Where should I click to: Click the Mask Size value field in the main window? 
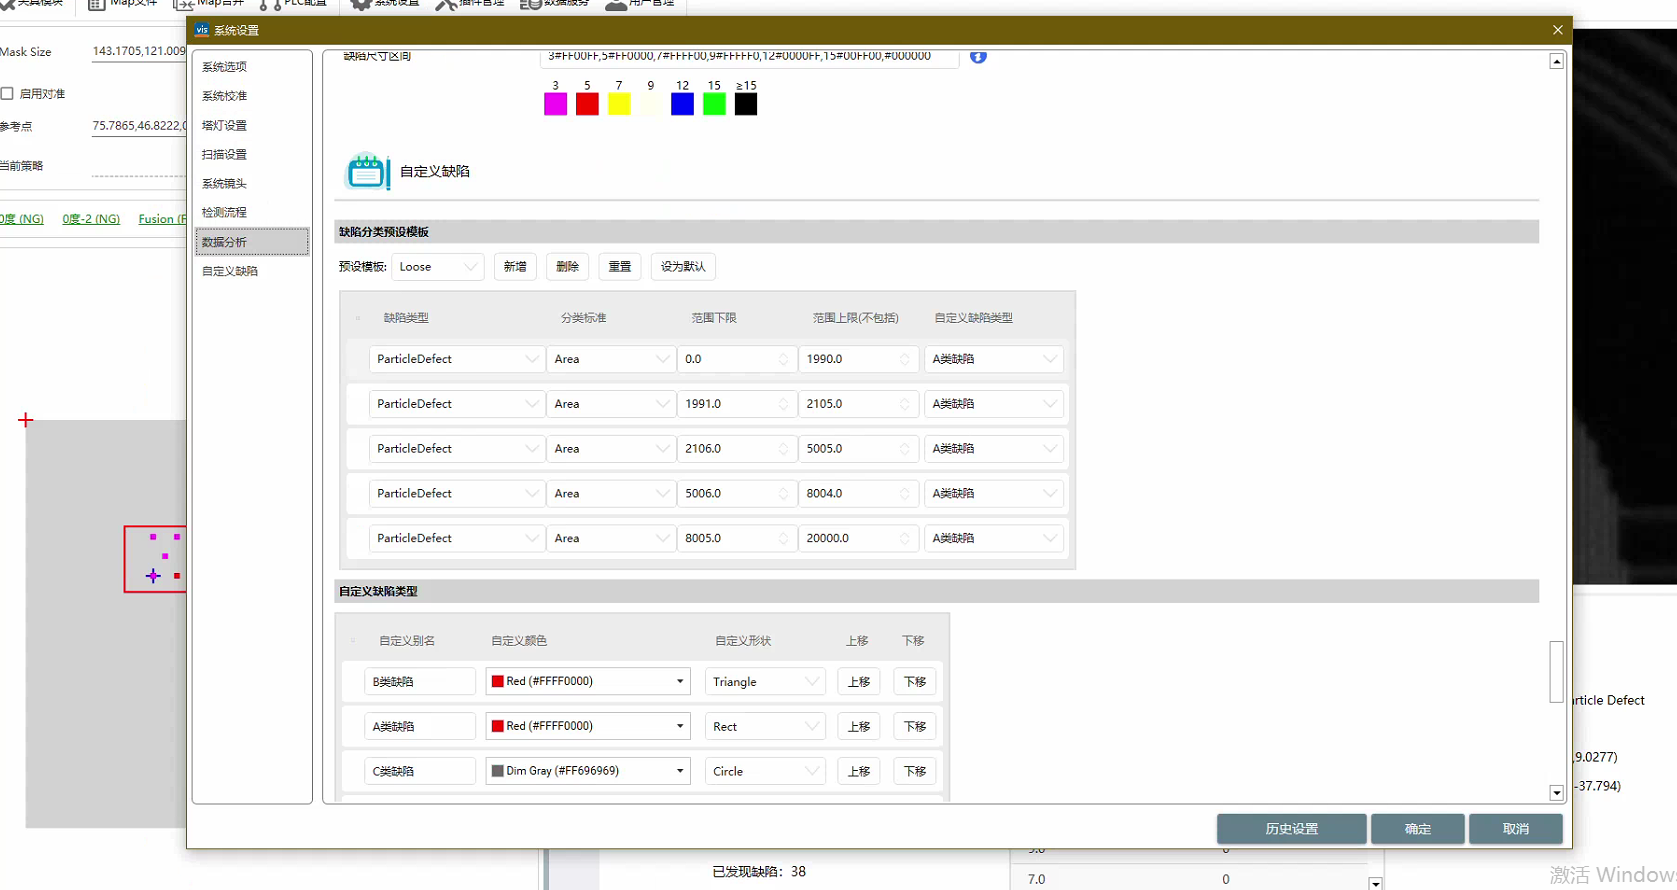tap(138, 52)
